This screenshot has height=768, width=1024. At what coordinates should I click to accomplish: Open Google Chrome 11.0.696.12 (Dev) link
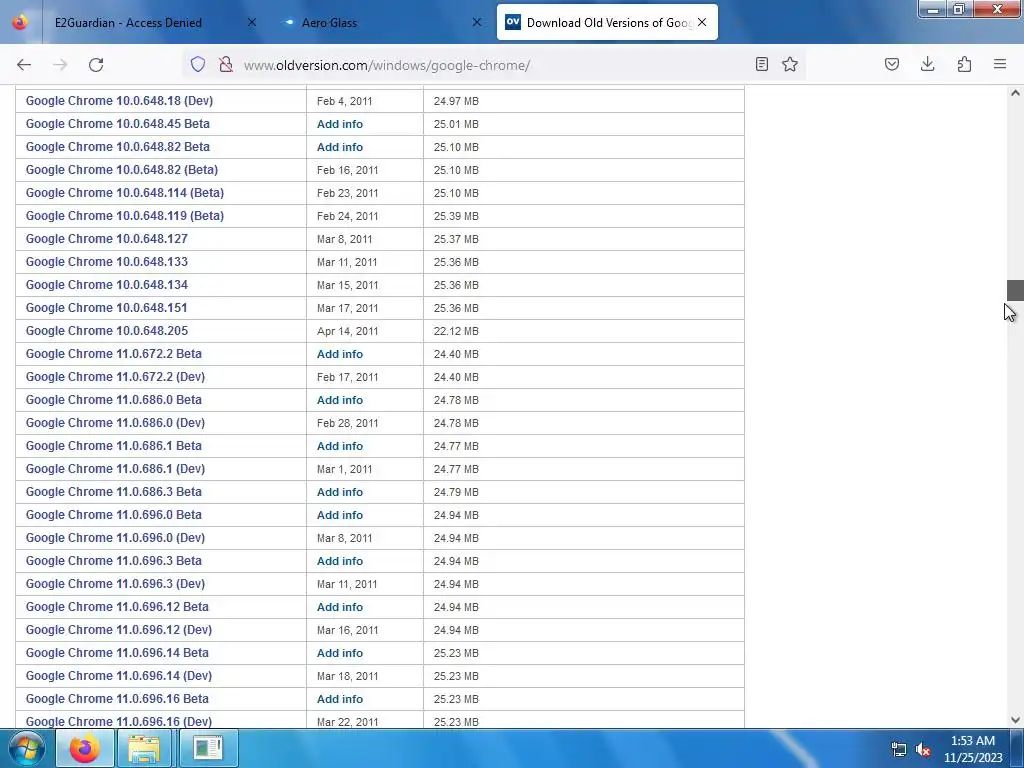tap(119, 630)
